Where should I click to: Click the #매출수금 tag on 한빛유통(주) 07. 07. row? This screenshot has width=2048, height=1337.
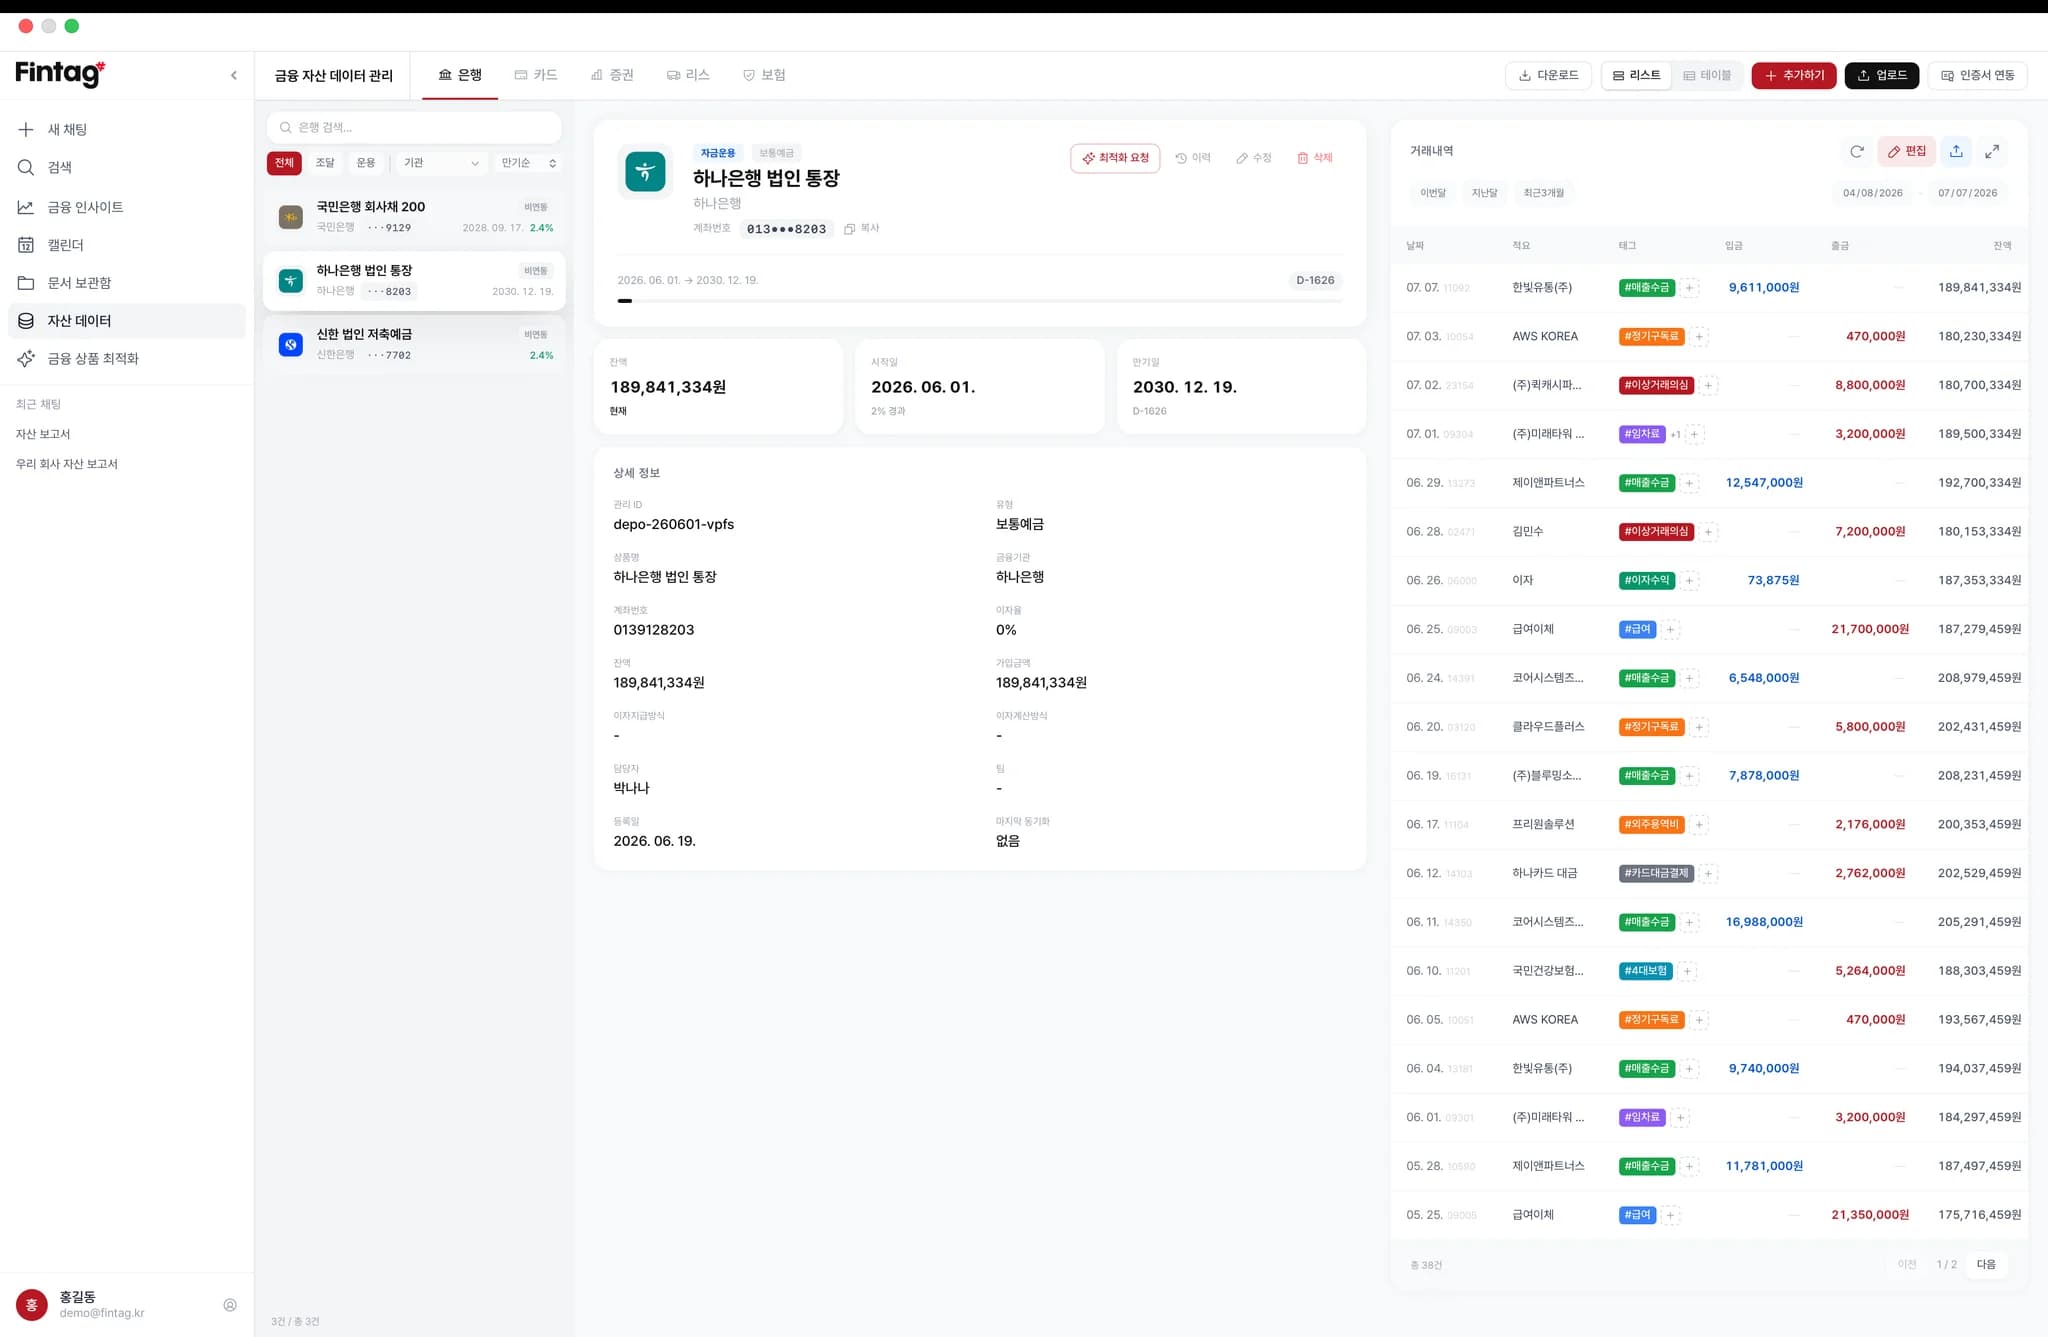[x=1646, y=288]
